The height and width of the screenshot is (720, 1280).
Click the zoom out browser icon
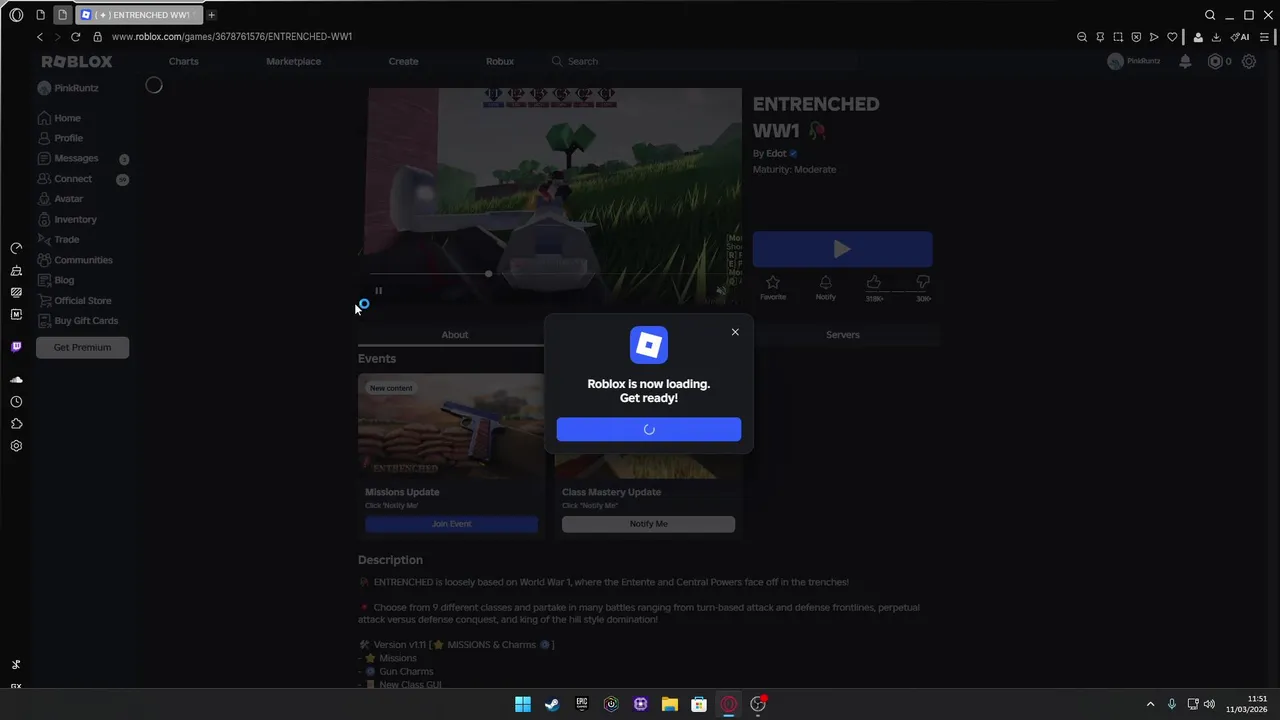coord(1082,37)
